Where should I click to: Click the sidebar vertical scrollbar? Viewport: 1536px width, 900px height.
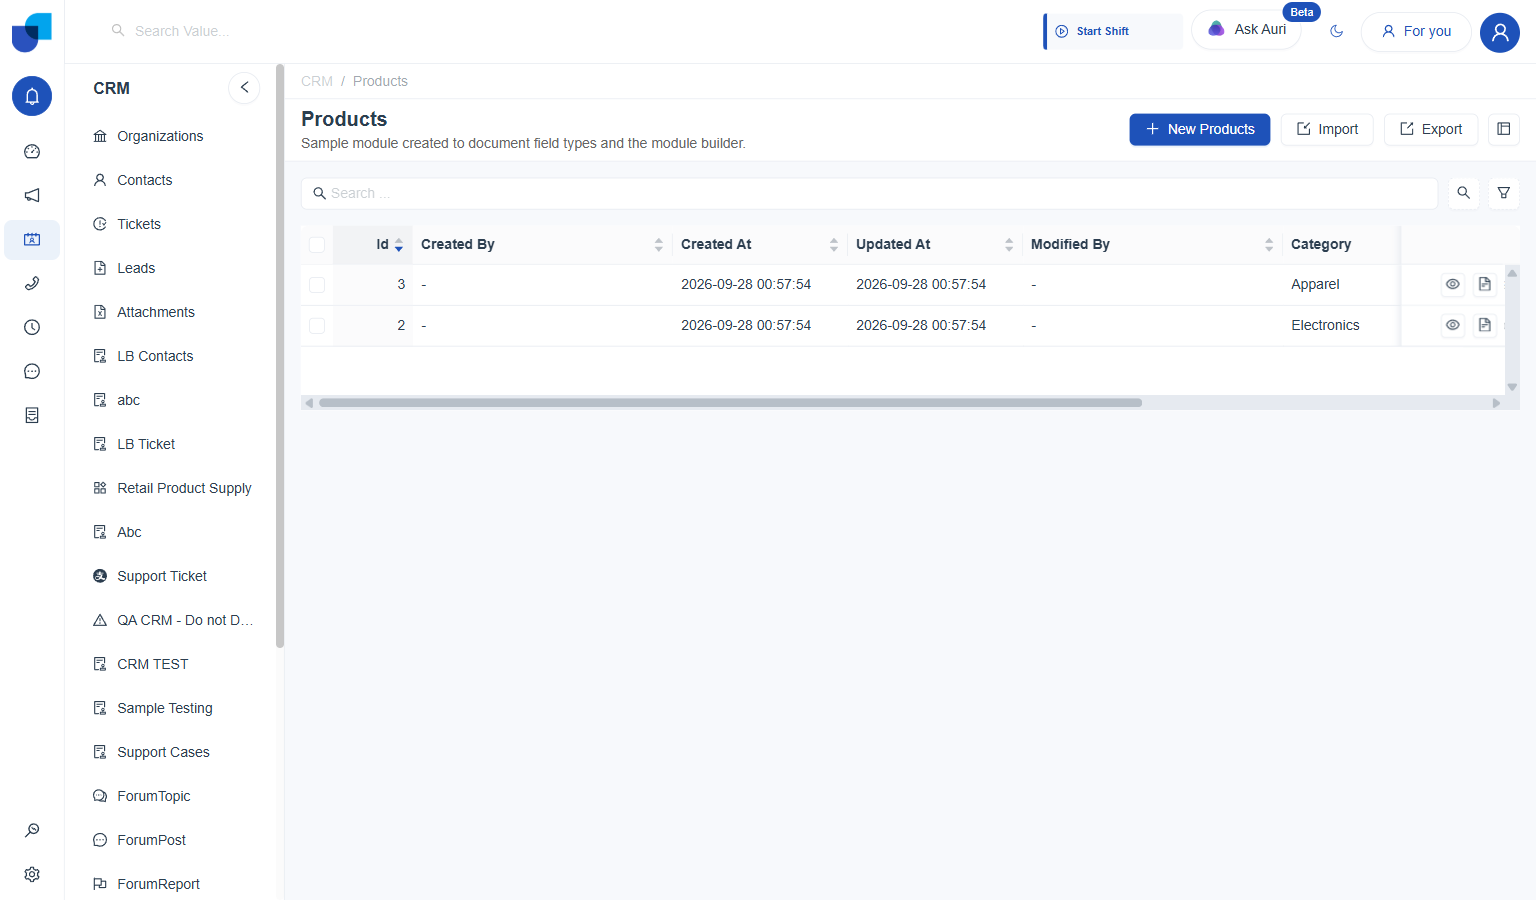pos(280,356)
